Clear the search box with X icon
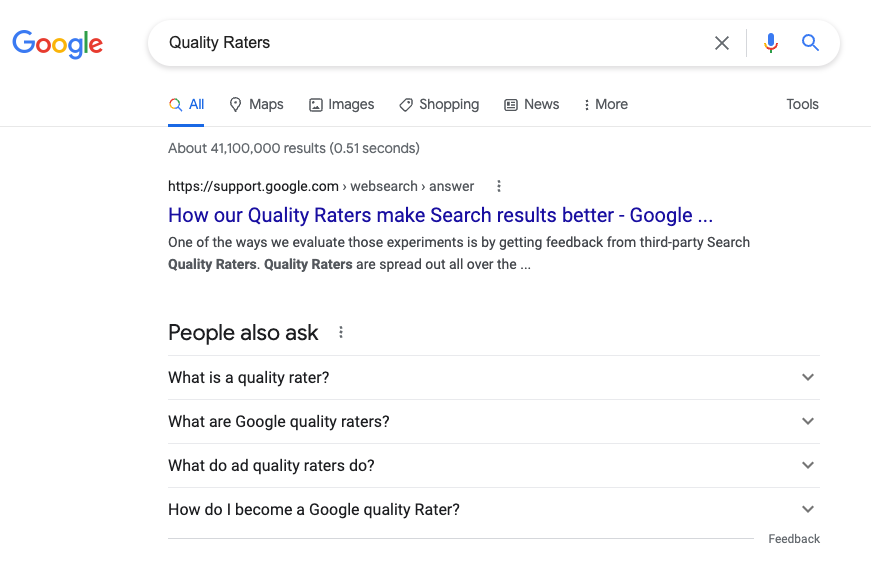The image size is (871, 576). pyautogui.click(x=722, y=43)
